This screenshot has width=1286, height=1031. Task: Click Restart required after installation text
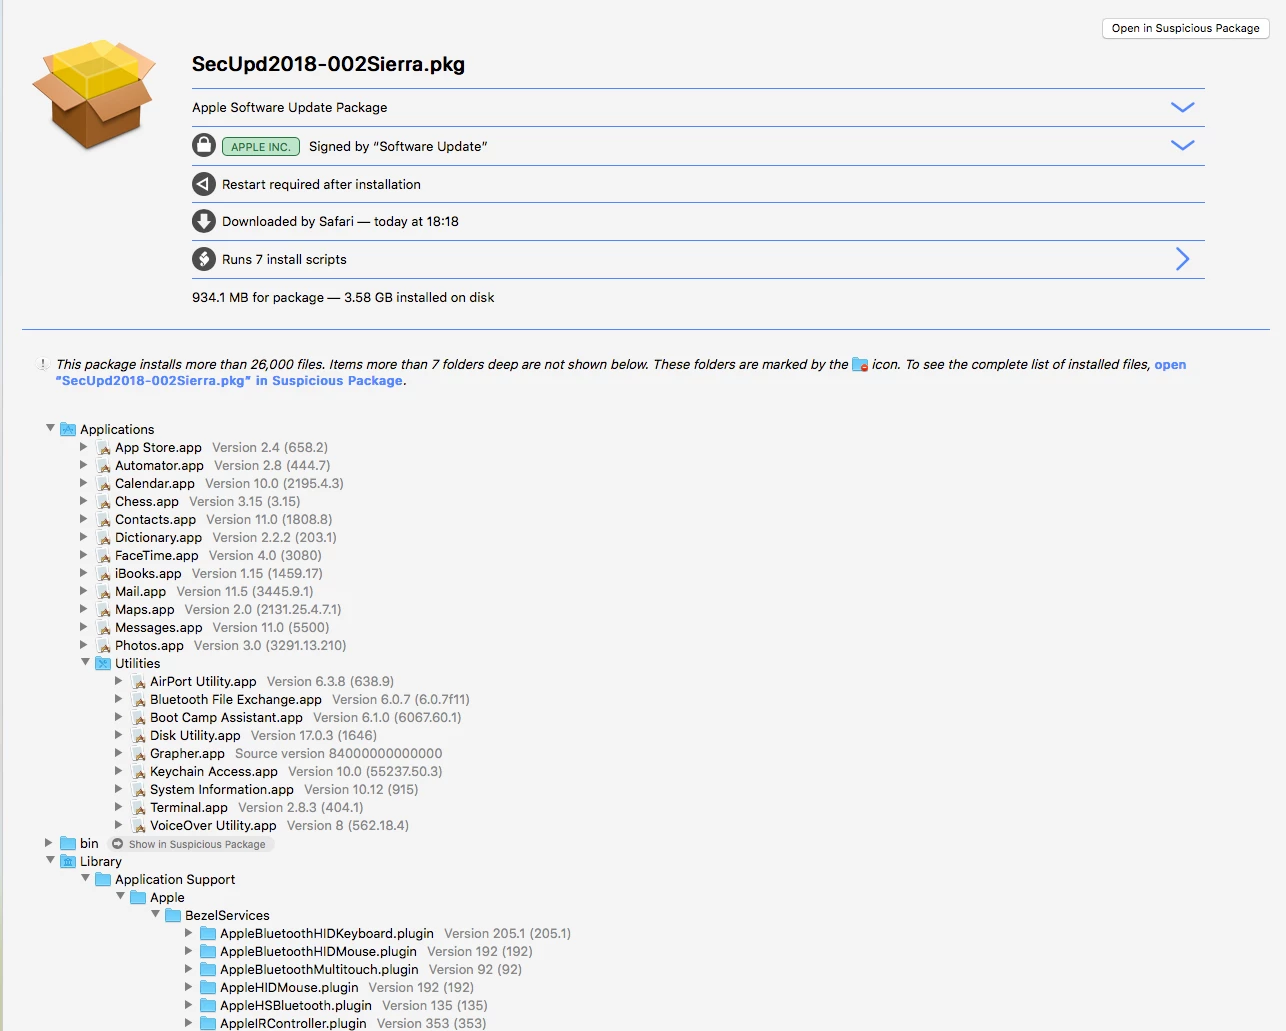[x=321, y=185]
